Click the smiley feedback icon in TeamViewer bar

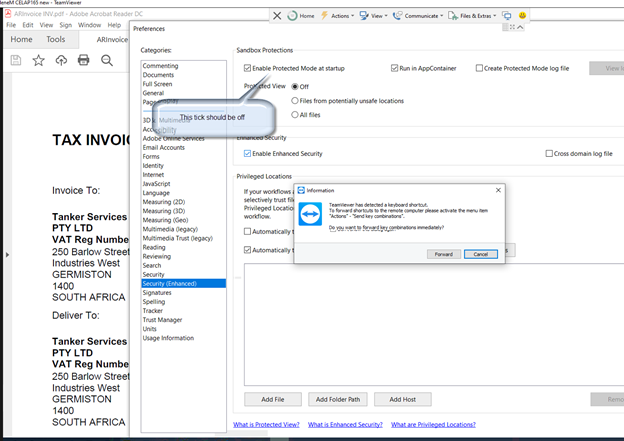522,16
